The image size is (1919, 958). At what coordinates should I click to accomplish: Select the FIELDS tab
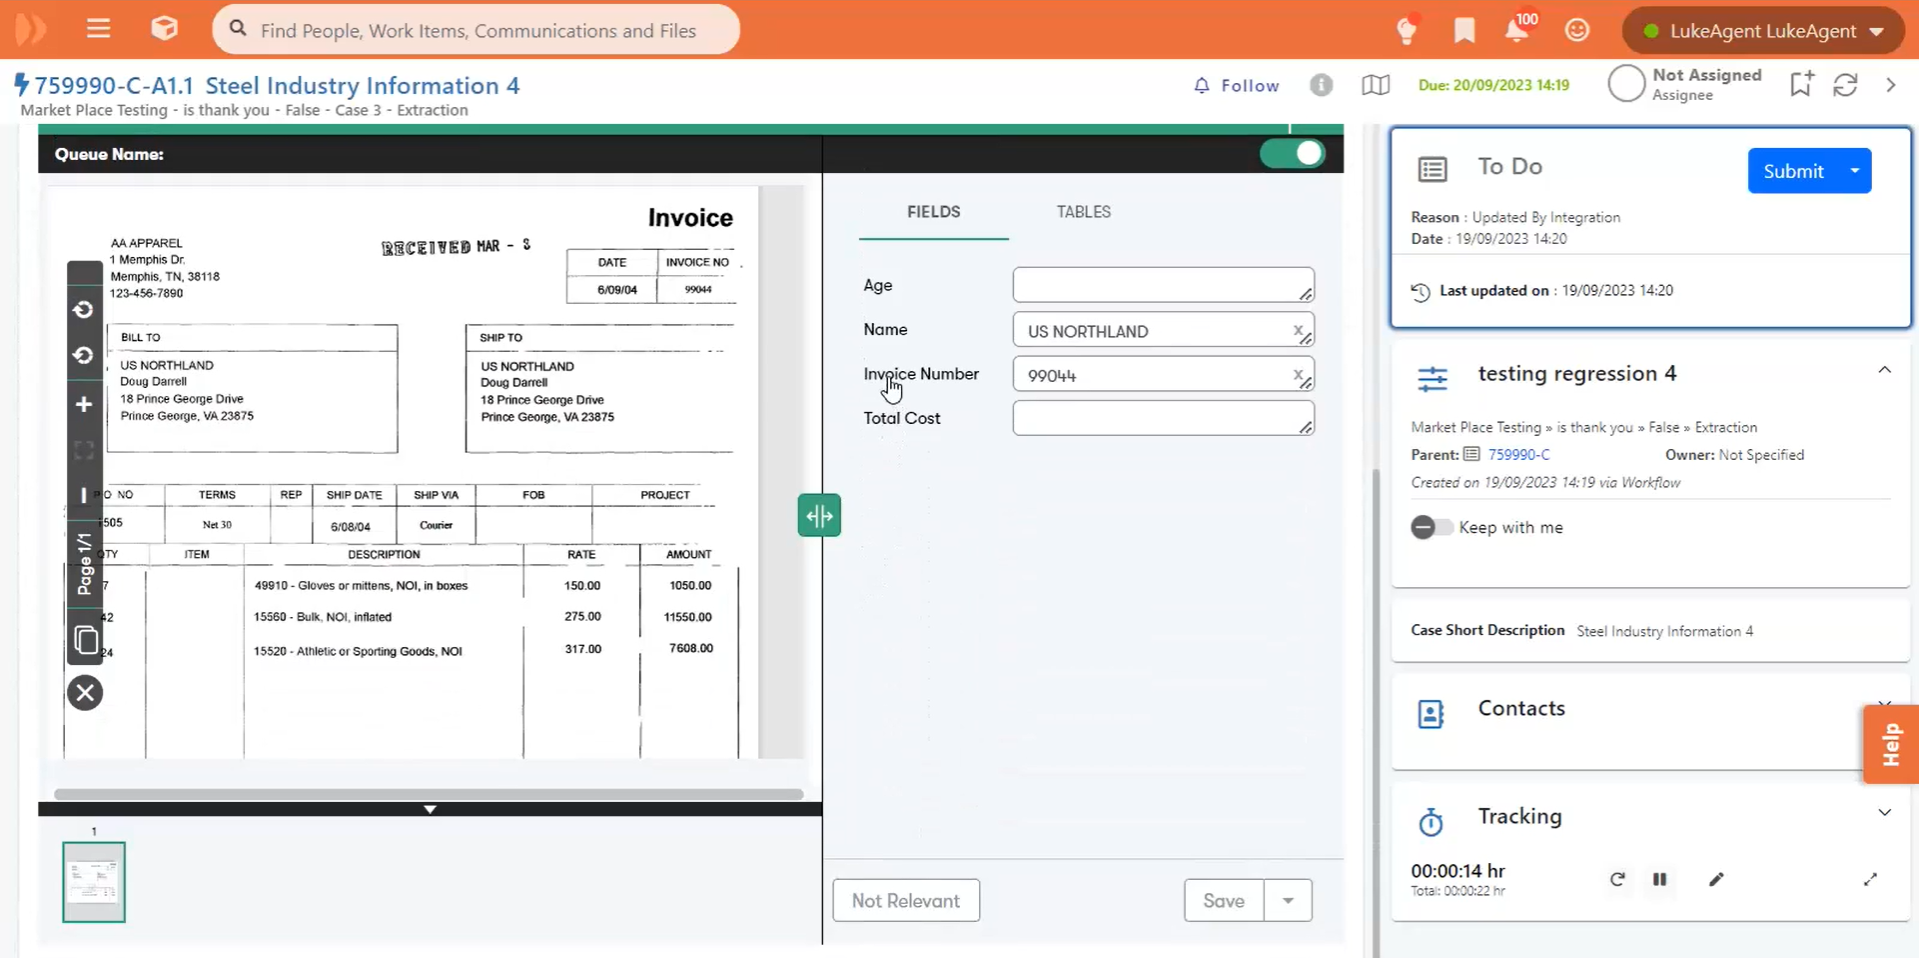click(933, 212)
